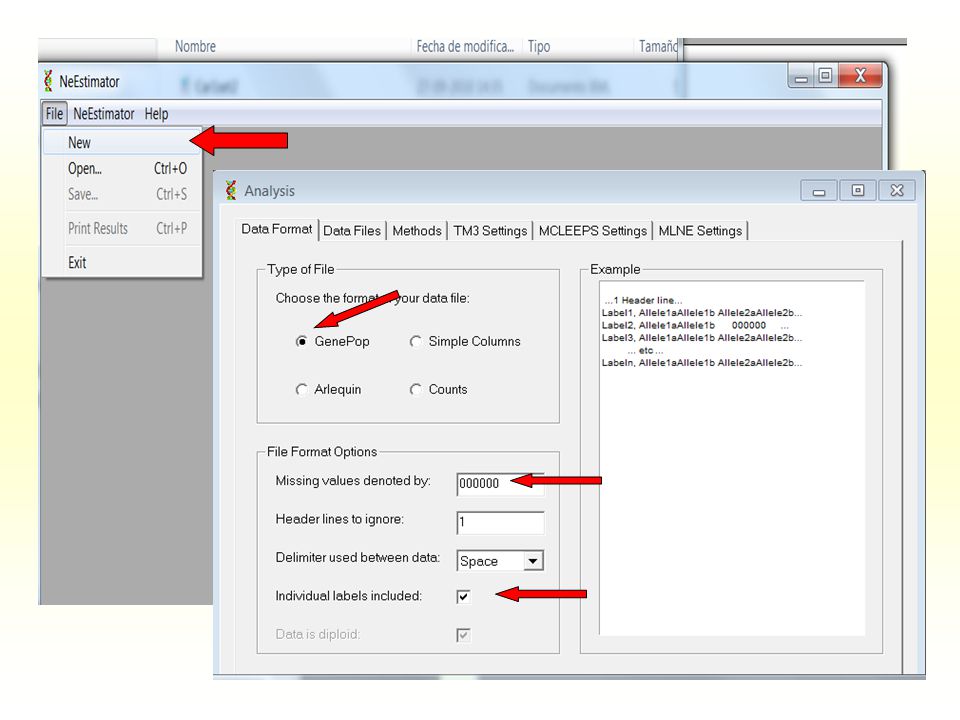Click the Missing values denoted by field
Viewport: 960px width, 720px height.
[500, 484]
